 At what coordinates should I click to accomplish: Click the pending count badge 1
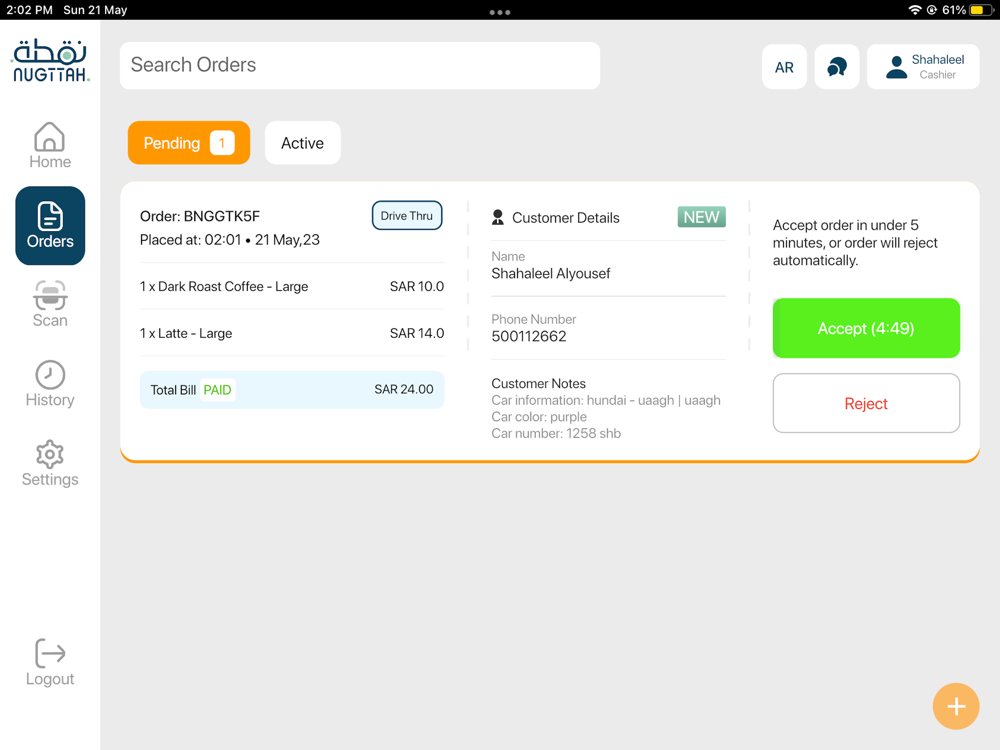222,143
